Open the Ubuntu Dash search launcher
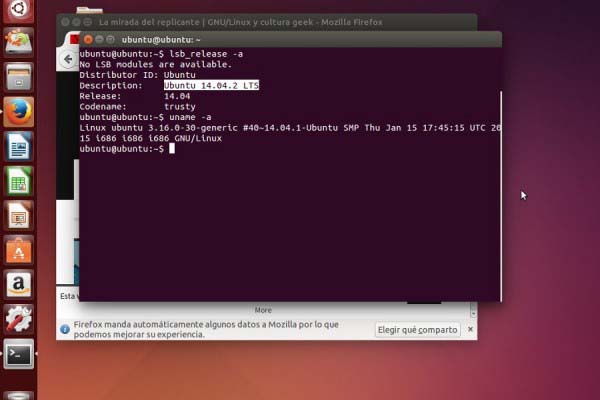This screenshot has height=400, width=600. click(x=18, y=9)
